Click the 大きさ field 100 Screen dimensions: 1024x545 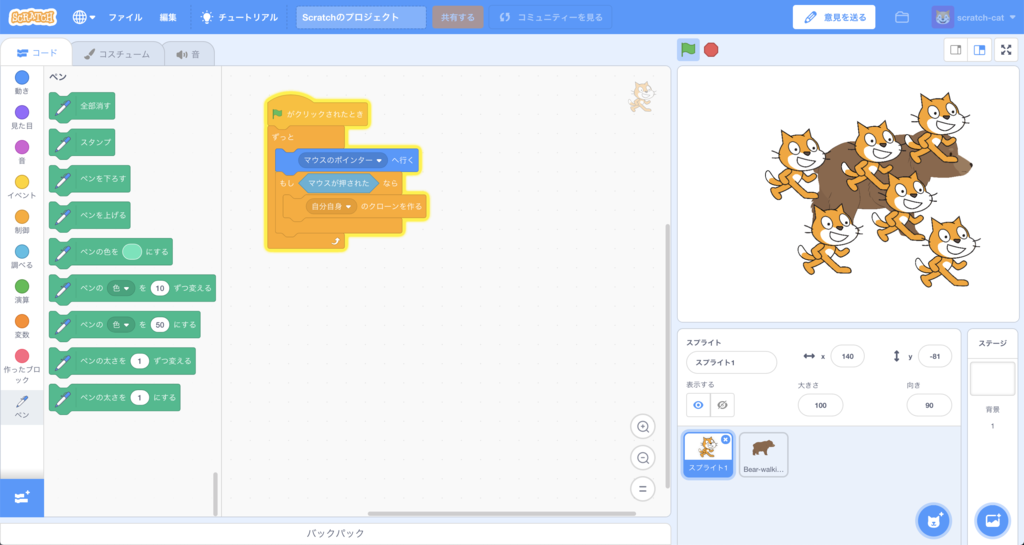pyautogui.click(x=820, y=405)
